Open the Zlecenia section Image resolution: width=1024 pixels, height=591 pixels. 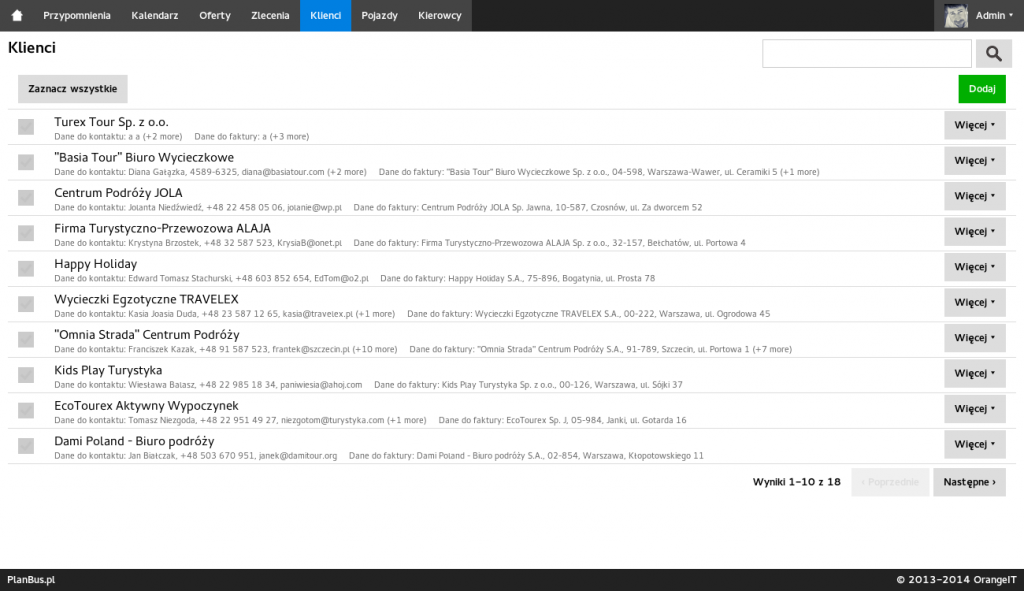pos(270,15)
